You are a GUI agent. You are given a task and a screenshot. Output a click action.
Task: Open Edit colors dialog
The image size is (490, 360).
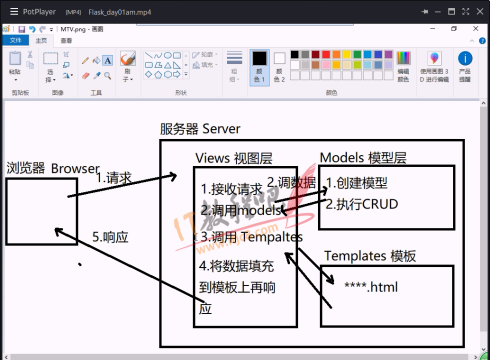(x=403, y=67)
